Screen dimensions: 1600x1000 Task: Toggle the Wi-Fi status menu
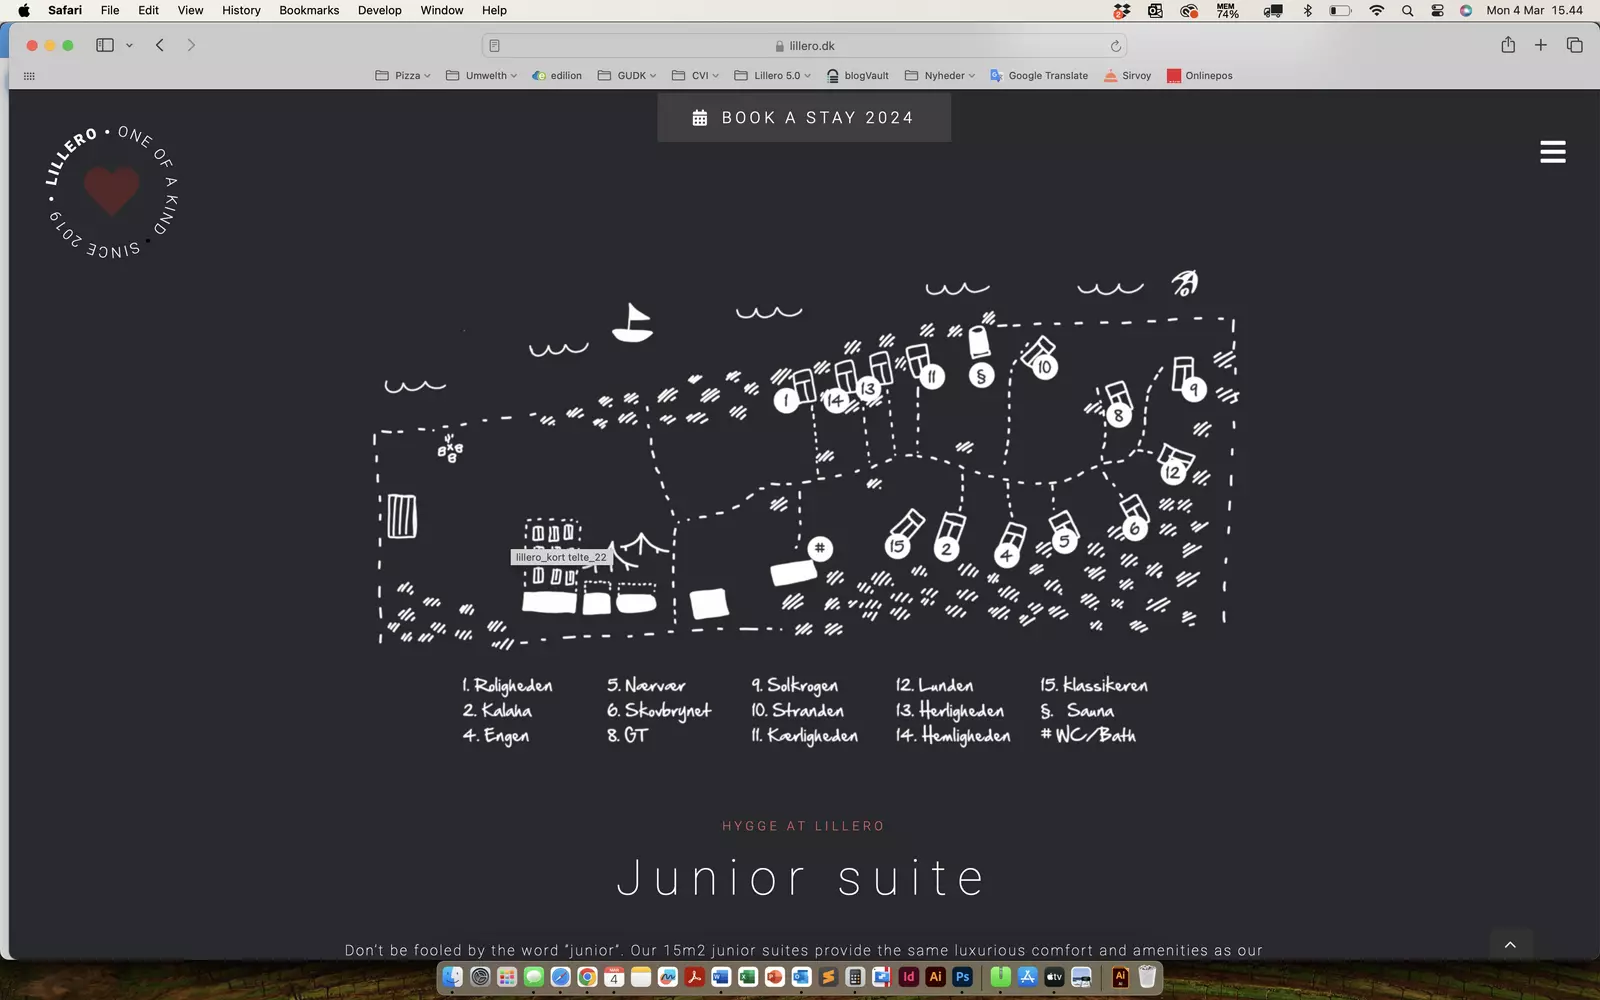pyautogui.click(x=1377, y=10)
